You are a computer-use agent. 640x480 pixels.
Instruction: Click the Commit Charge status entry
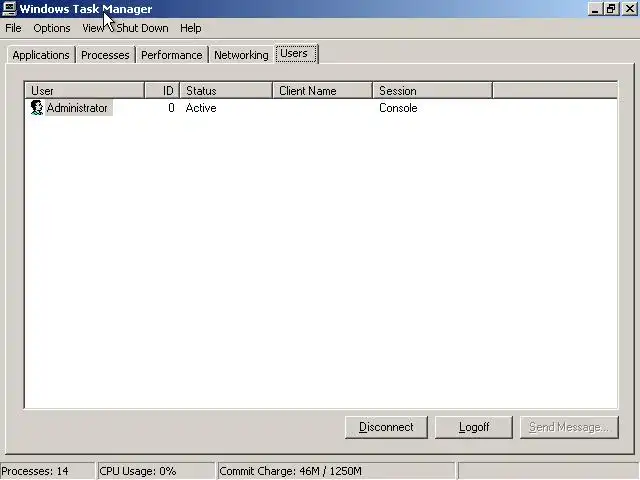tap(336, 471)
